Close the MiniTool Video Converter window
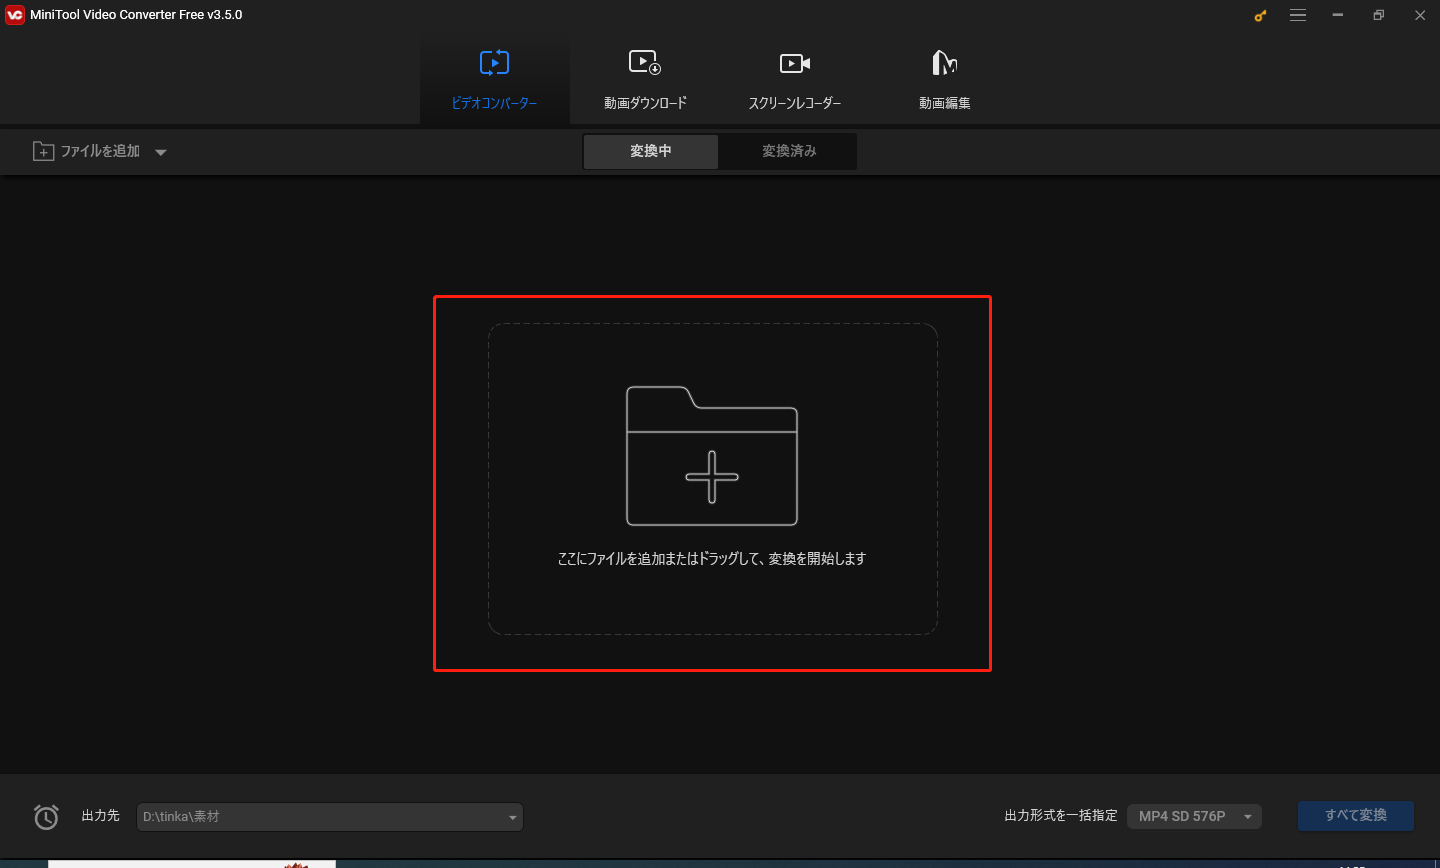This screenshot has height=868, width=1440. (x=1420, y=15)
